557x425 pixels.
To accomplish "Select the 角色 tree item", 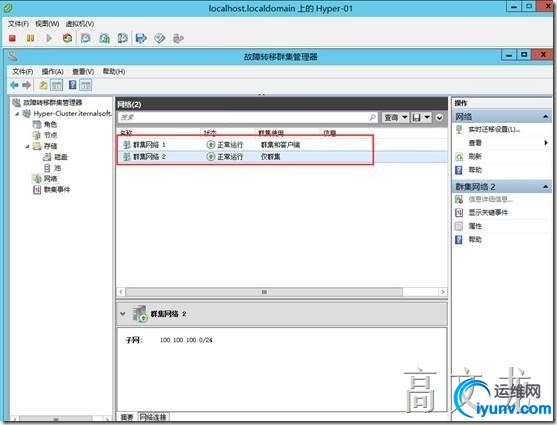I will click(x=50, y=124).
